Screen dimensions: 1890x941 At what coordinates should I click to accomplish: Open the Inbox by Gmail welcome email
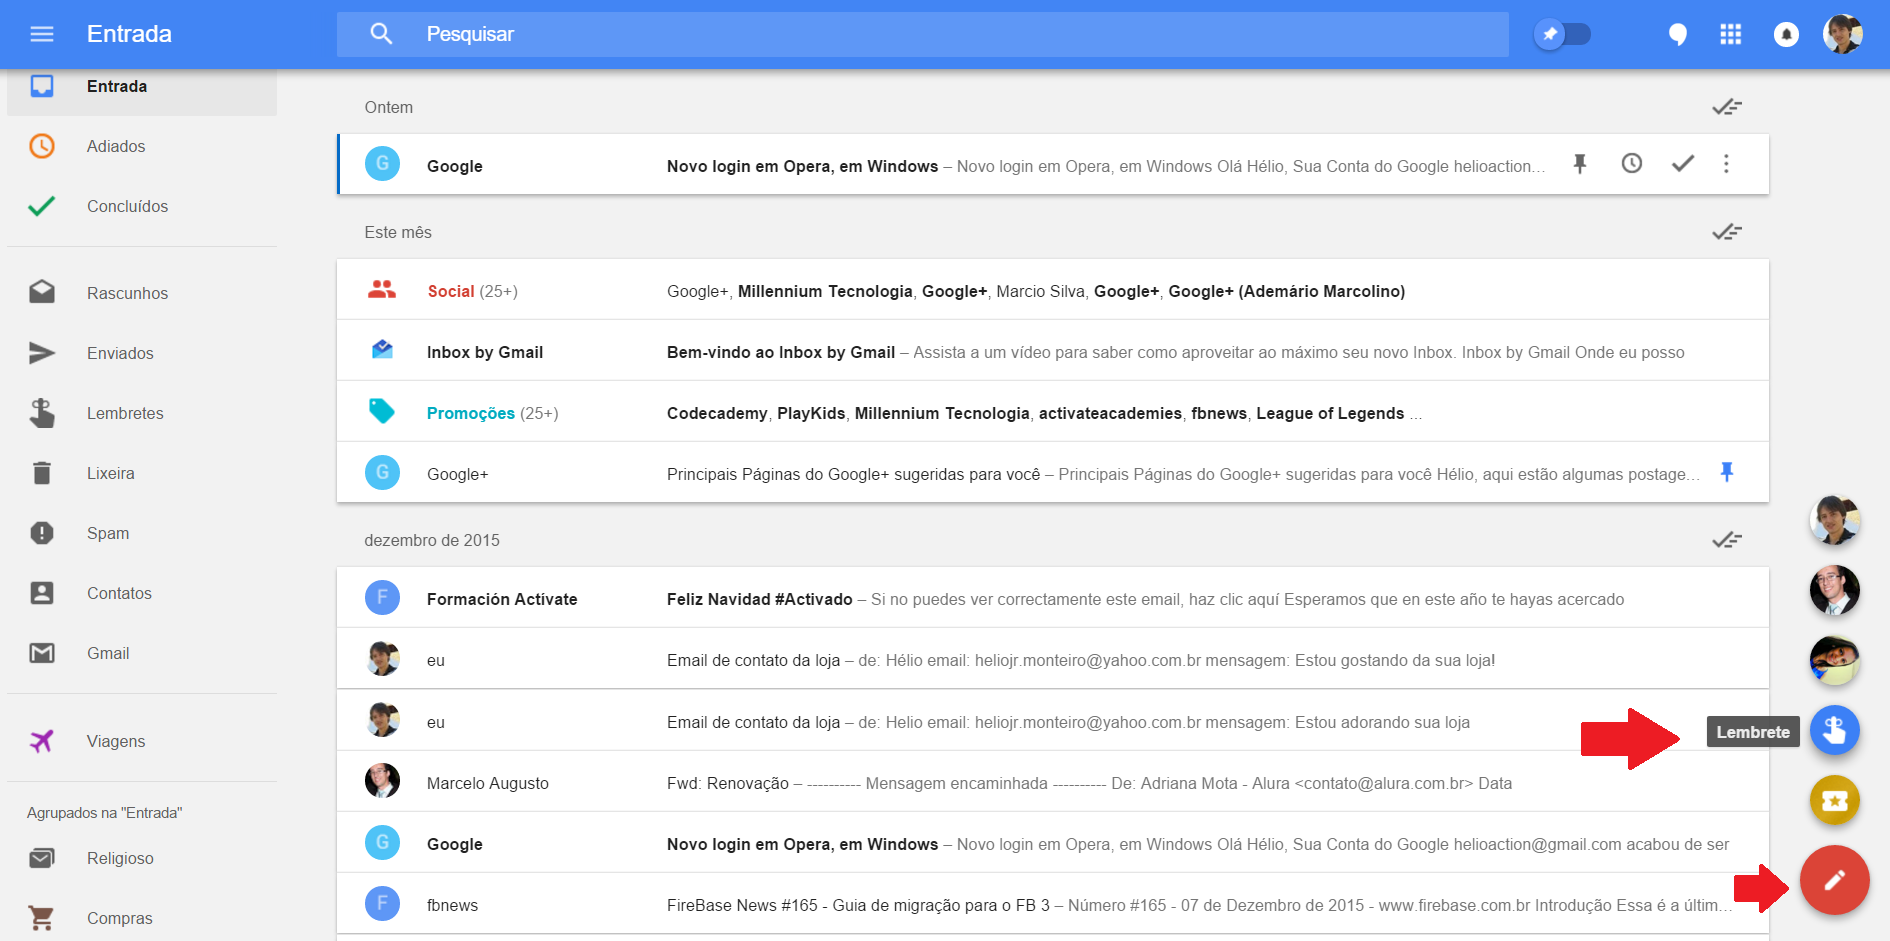[1053, 351]
